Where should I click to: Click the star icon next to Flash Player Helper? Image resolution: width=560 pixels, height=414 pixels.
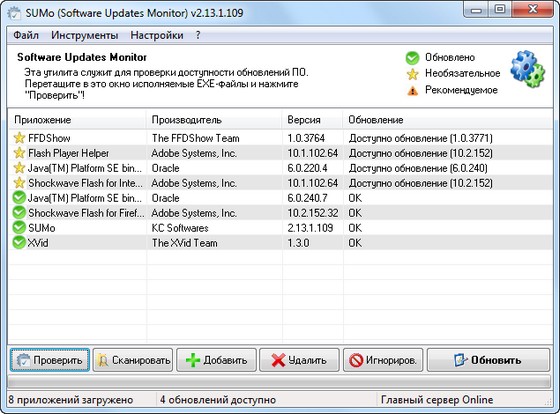[19, 153]
